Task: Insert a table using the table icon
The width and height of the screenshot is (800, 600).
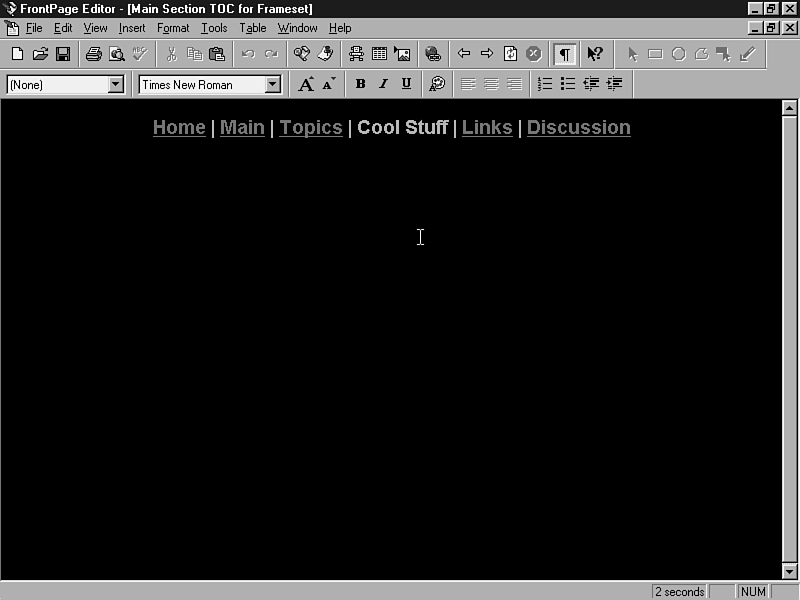Action: (379, 54)
